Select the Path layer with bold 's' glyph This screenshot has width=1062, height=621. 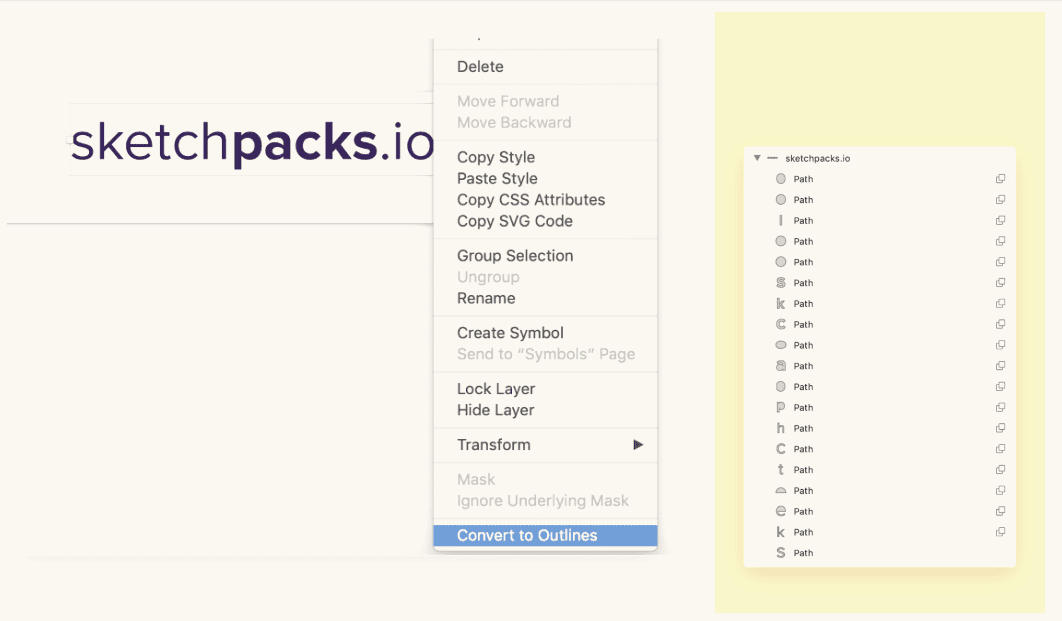tap(879, 282)
